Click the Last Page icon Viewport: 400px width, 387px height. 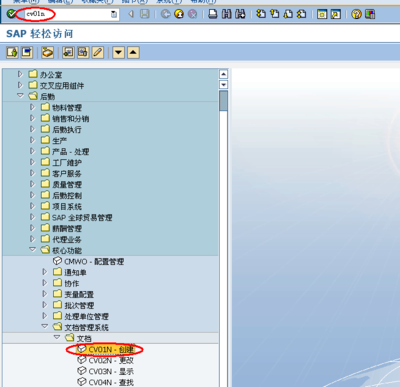point(301,14)
